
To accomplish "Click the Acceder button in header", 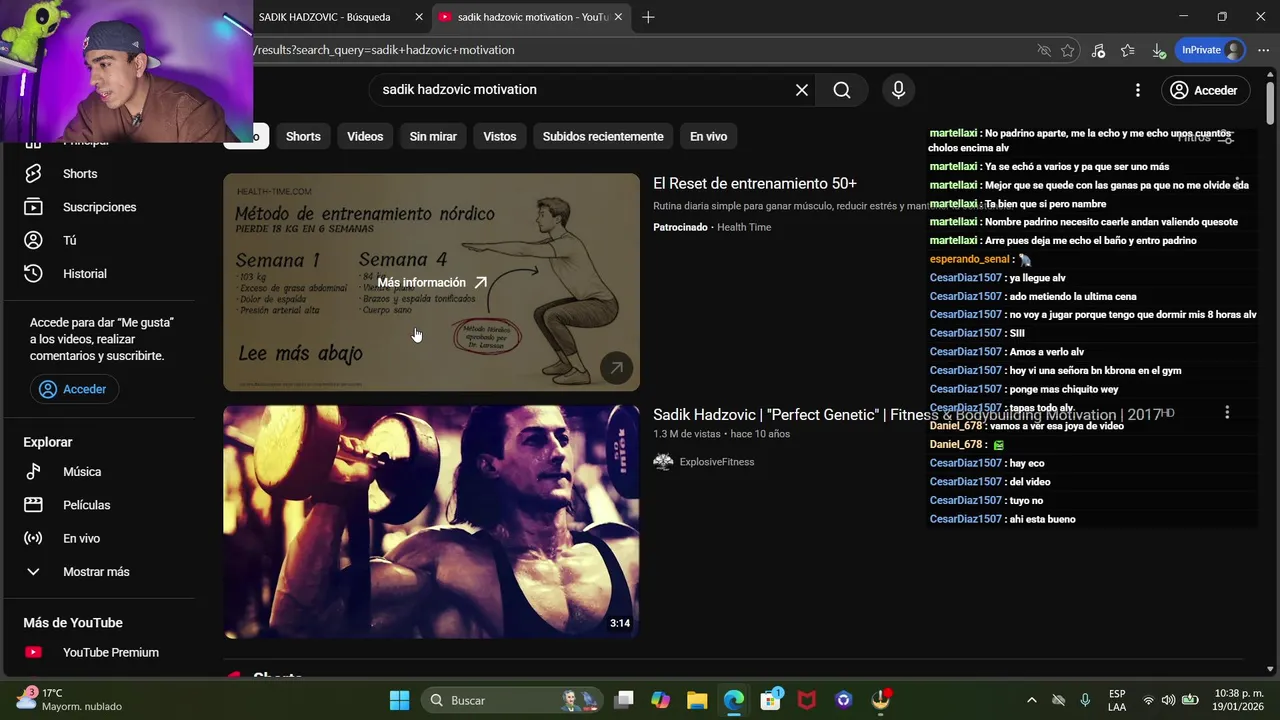I will coord(1205,90).
